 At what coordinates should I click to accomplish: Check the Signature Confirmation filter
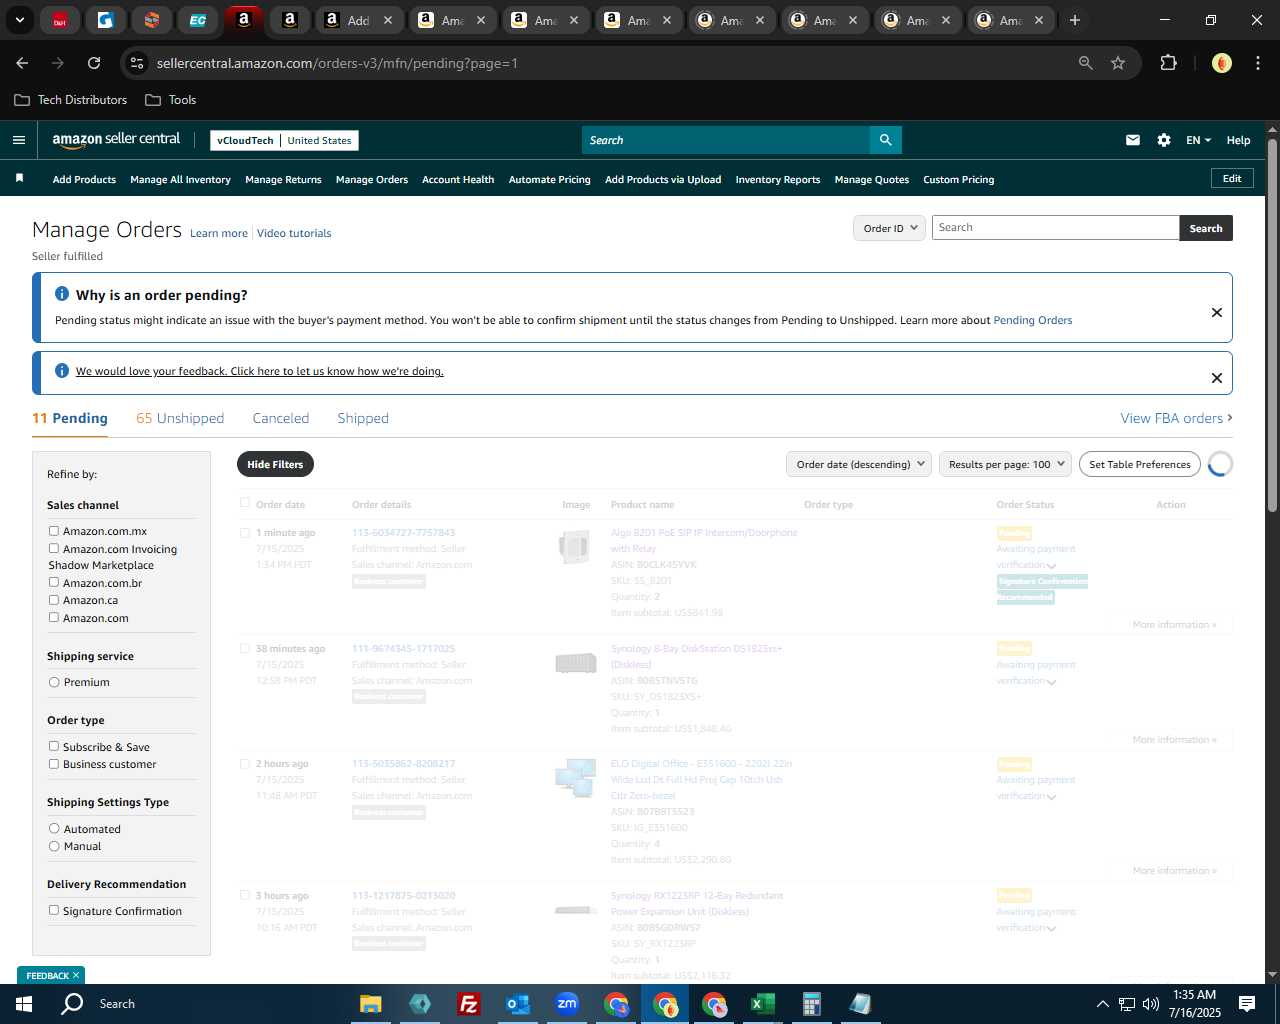54,910
